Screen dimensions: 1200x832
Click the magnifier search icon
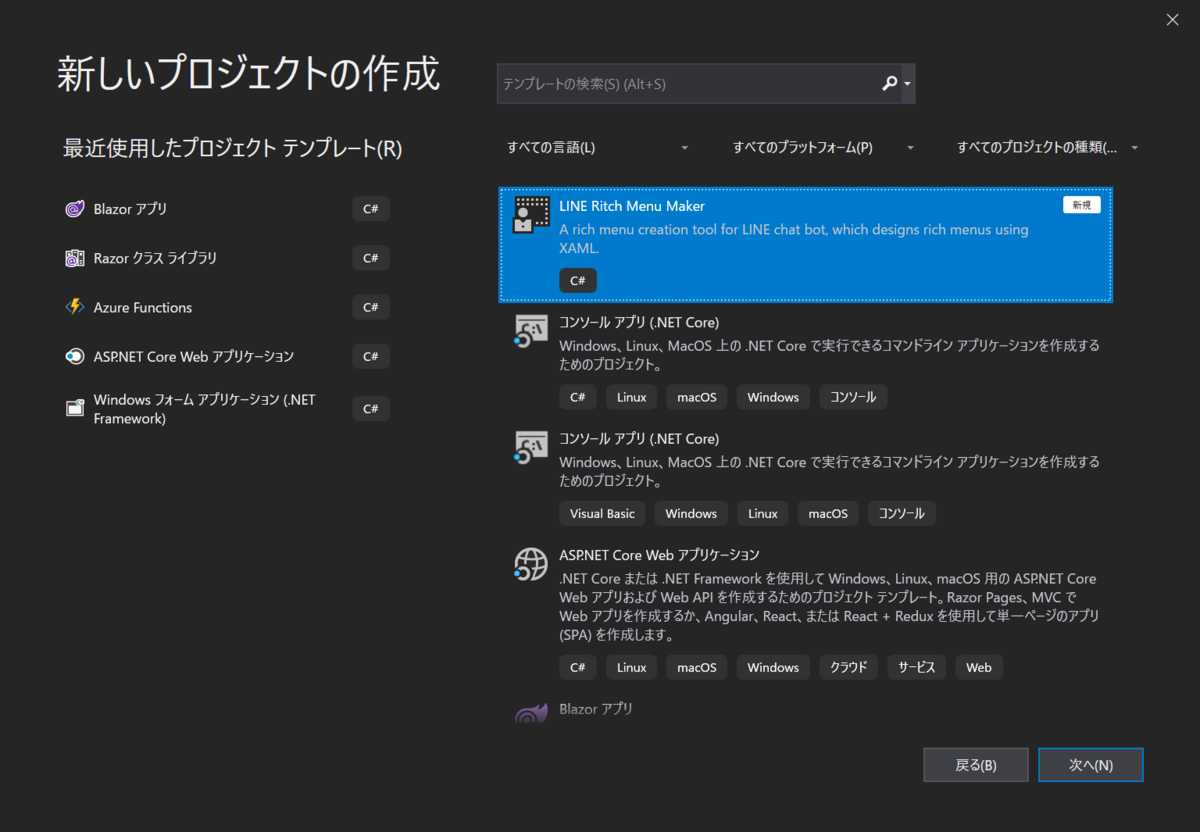click(889, 84)
